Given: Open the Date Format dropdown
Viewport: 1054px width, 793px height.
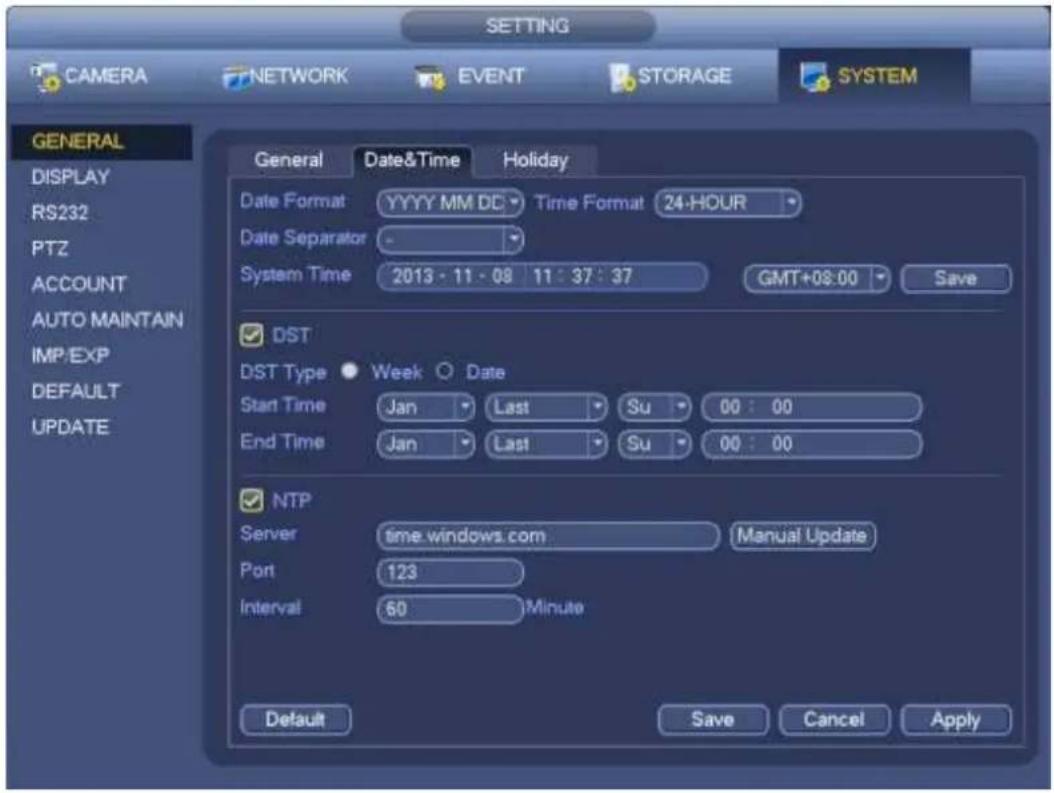Looking at the screenshot, I should point(450,202).
